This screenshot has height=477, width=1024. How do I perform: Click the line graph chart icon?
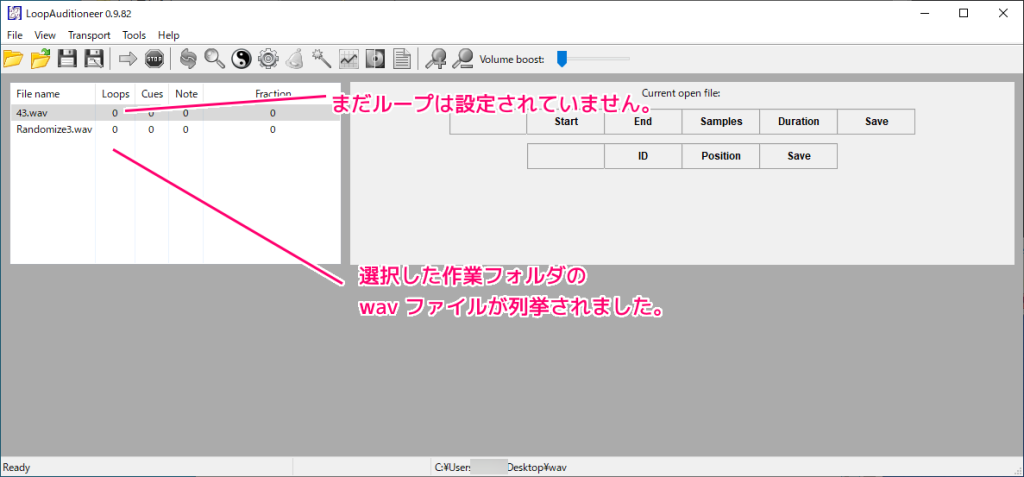tap(349, 59)
